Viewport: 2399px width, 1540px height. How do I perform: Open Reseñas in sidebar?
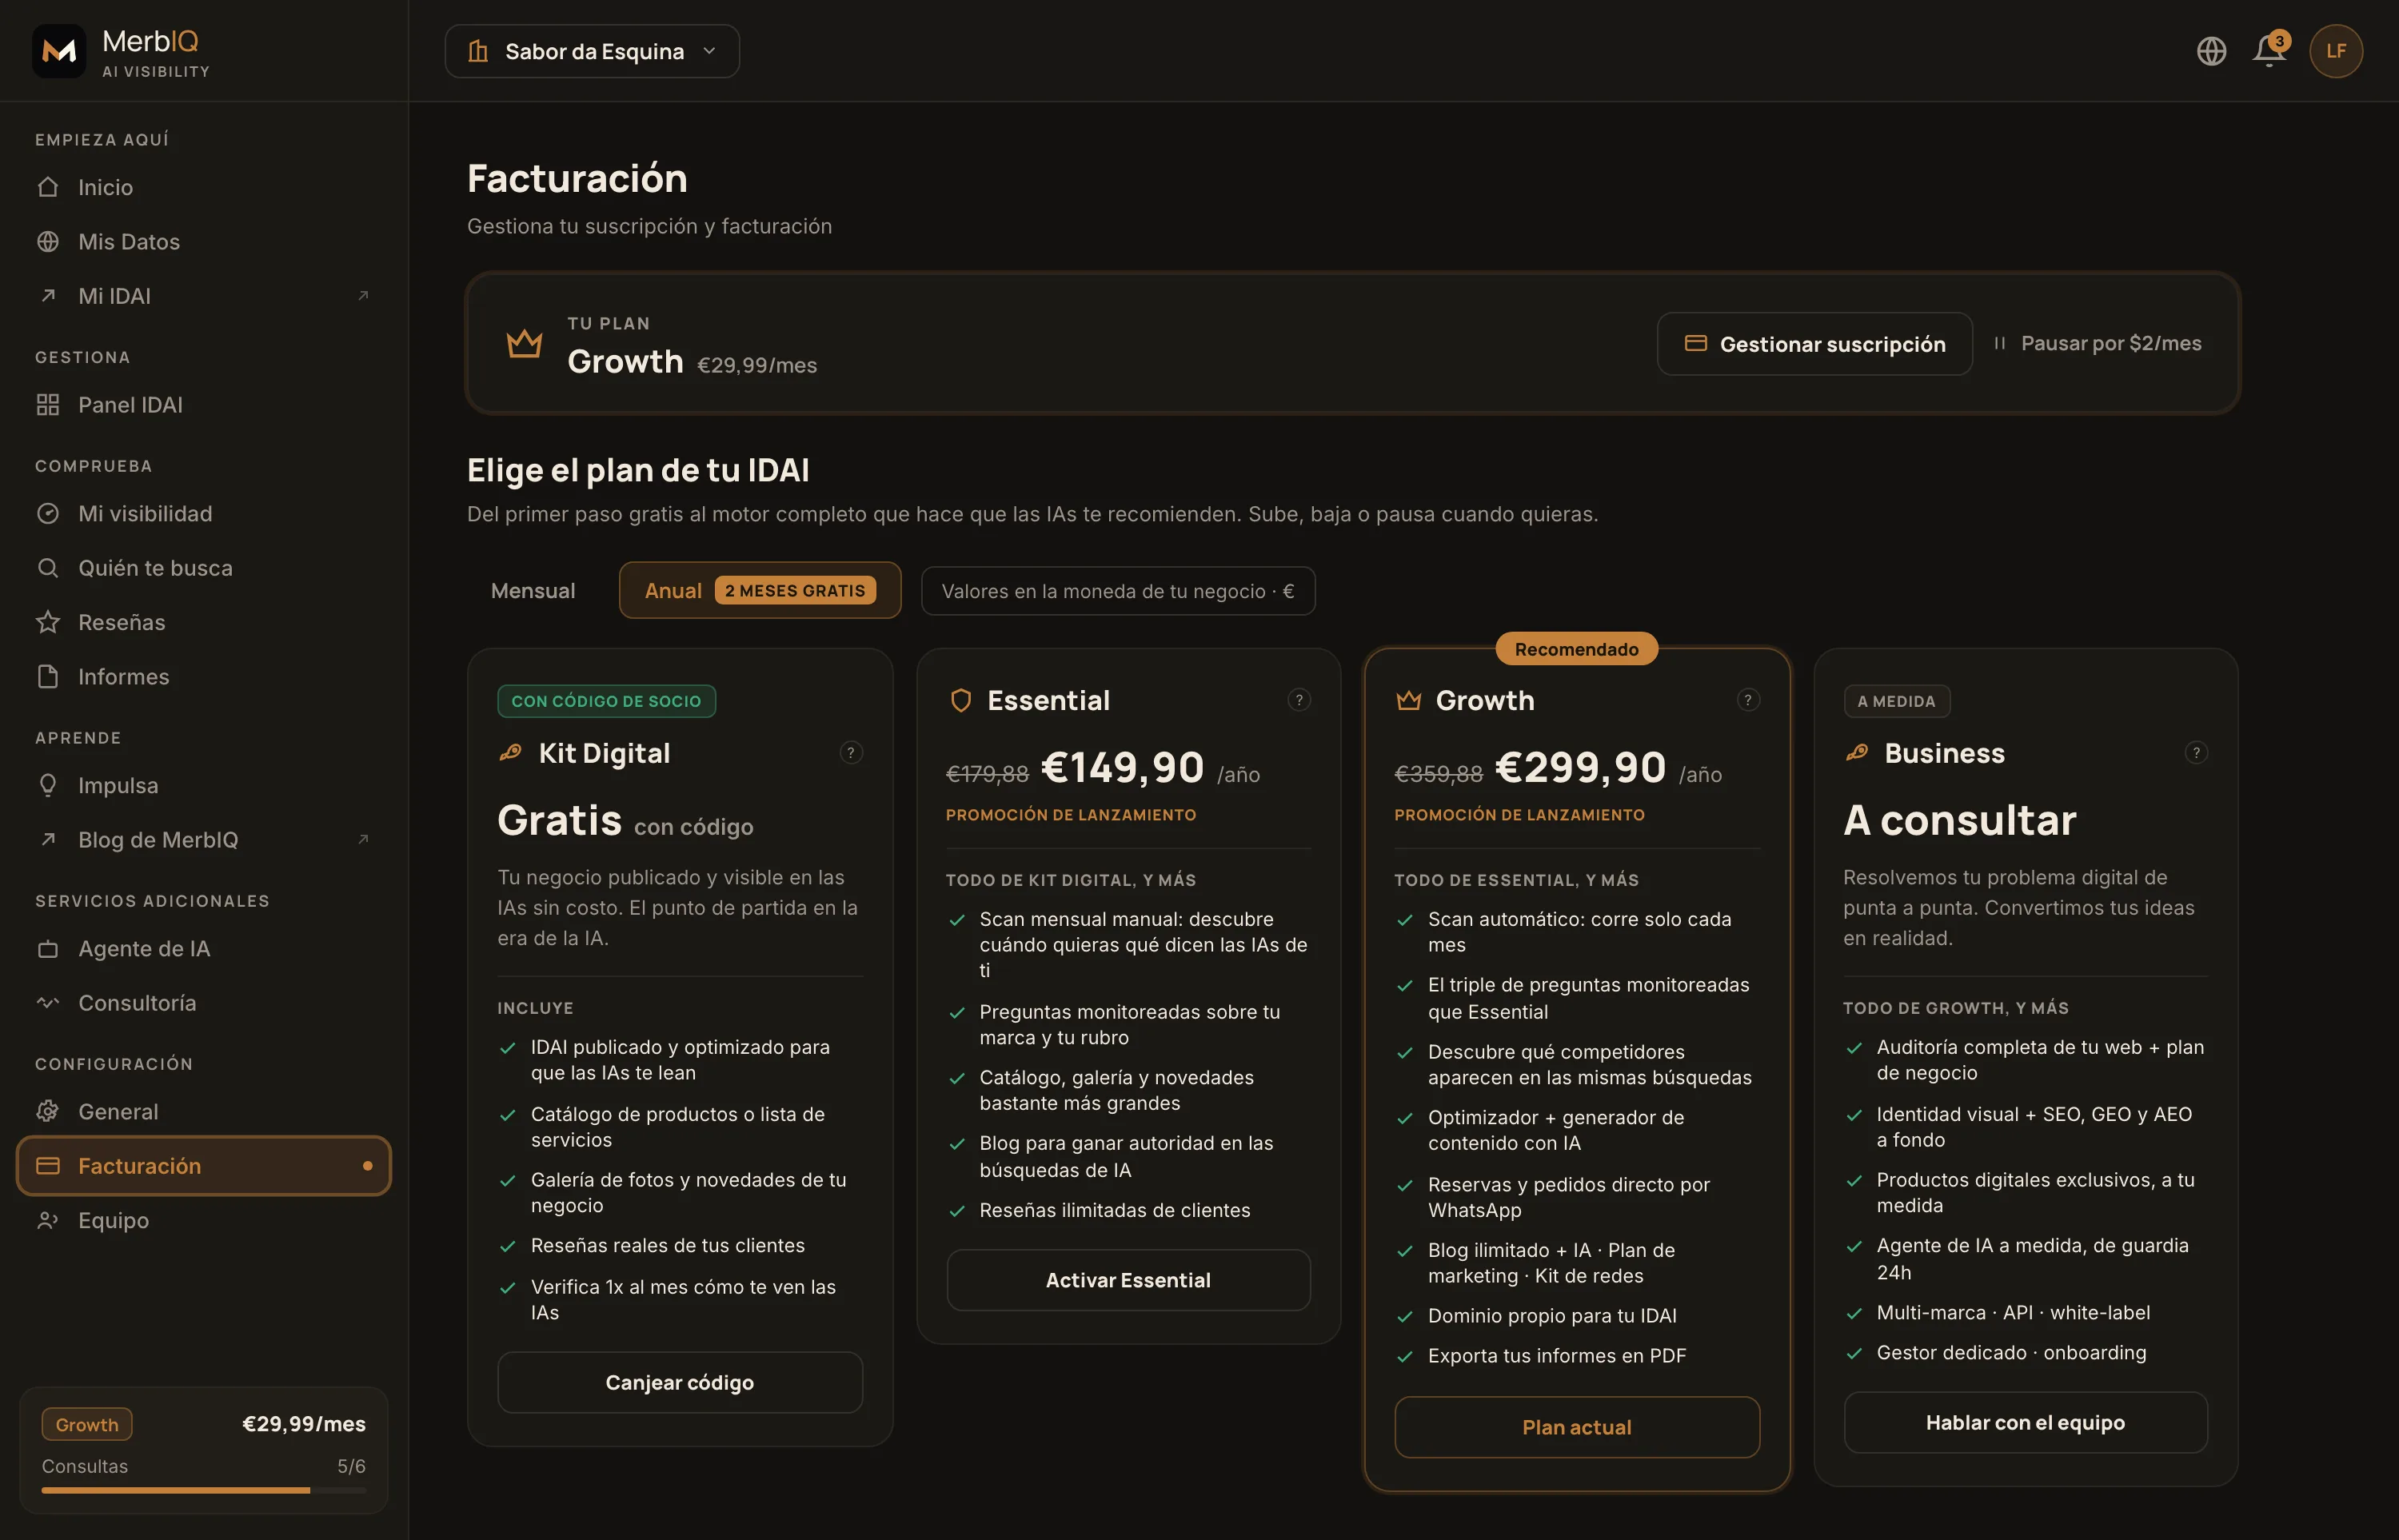(x=204, y=623)
